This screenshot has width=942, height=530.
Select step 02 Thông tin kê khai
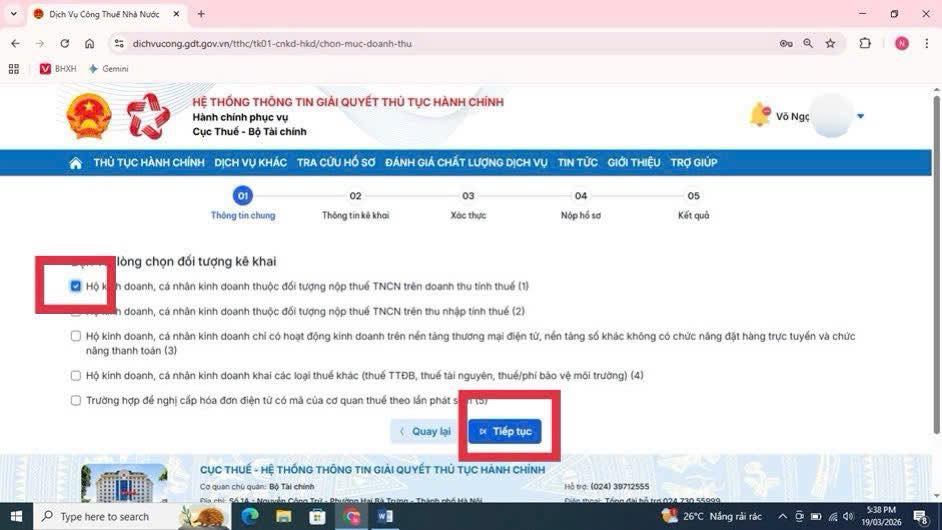coord(356,204)
